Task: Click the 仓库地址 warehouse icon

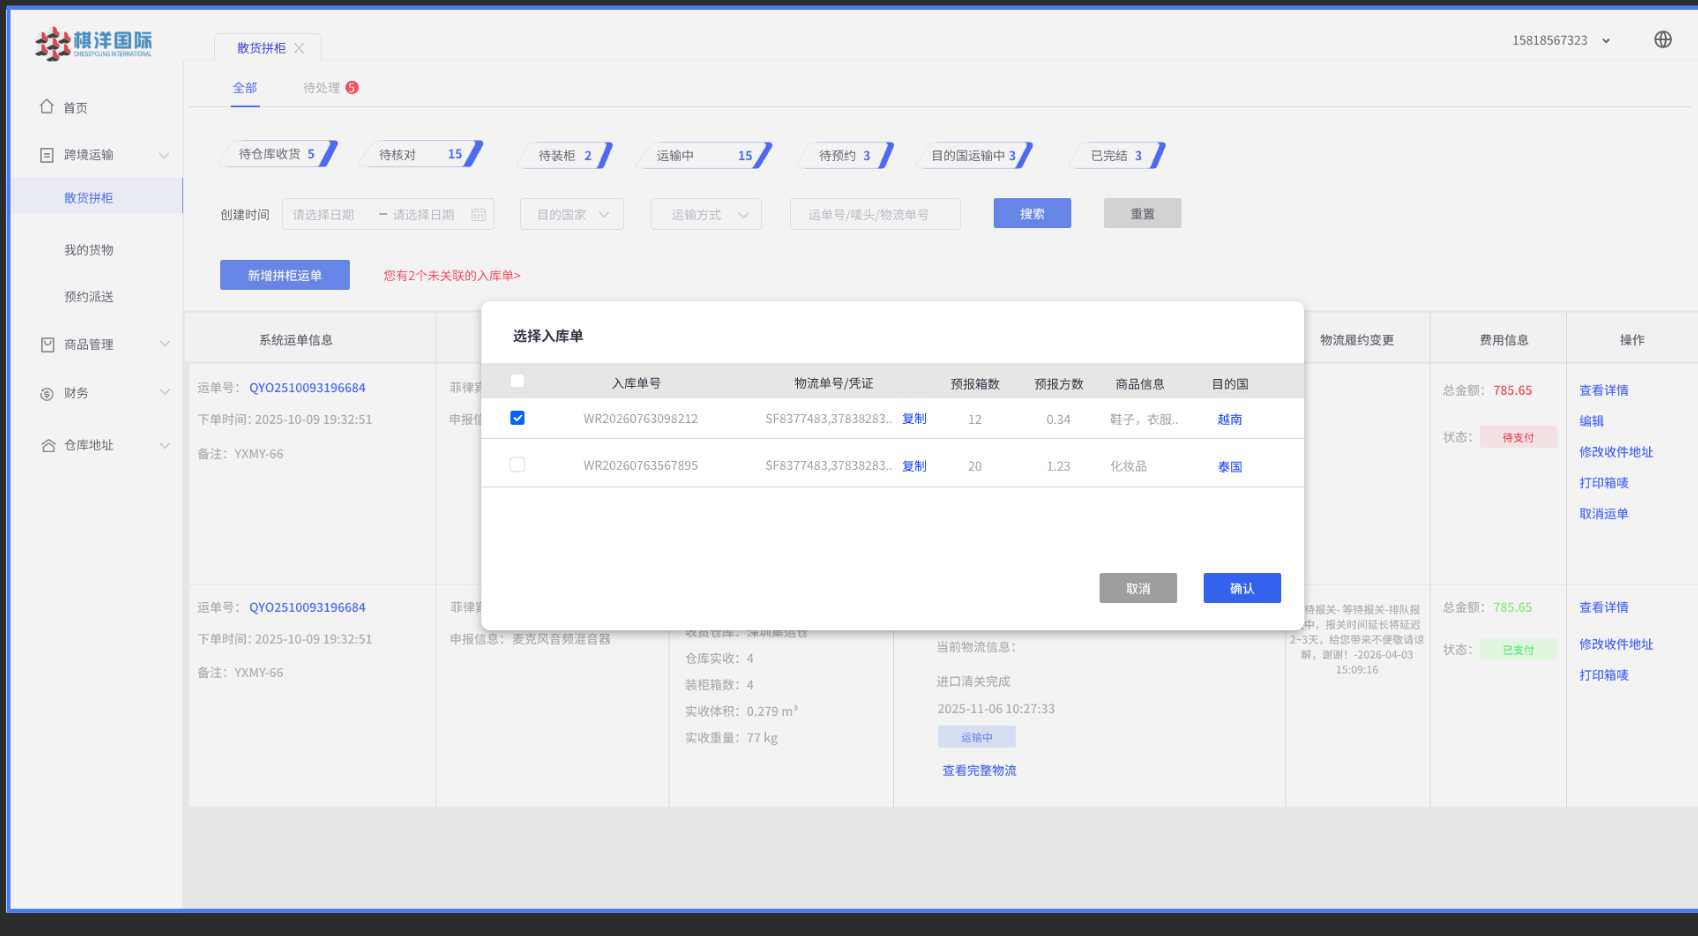Action: click(x=47, y=446)
